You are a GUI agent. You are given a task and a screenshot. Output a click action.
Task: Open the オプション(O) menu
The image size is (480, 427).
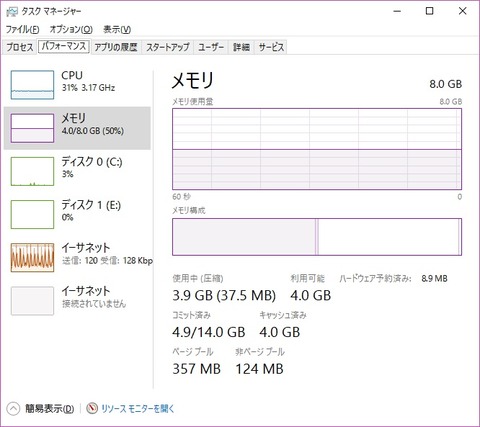pos(71,29)
